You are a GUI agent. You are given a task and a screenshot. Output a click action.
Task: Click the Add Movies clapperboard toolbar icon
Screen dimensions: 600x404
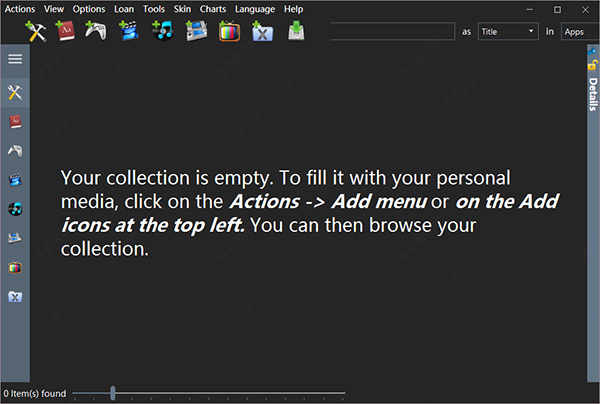(x=128, y=31)
